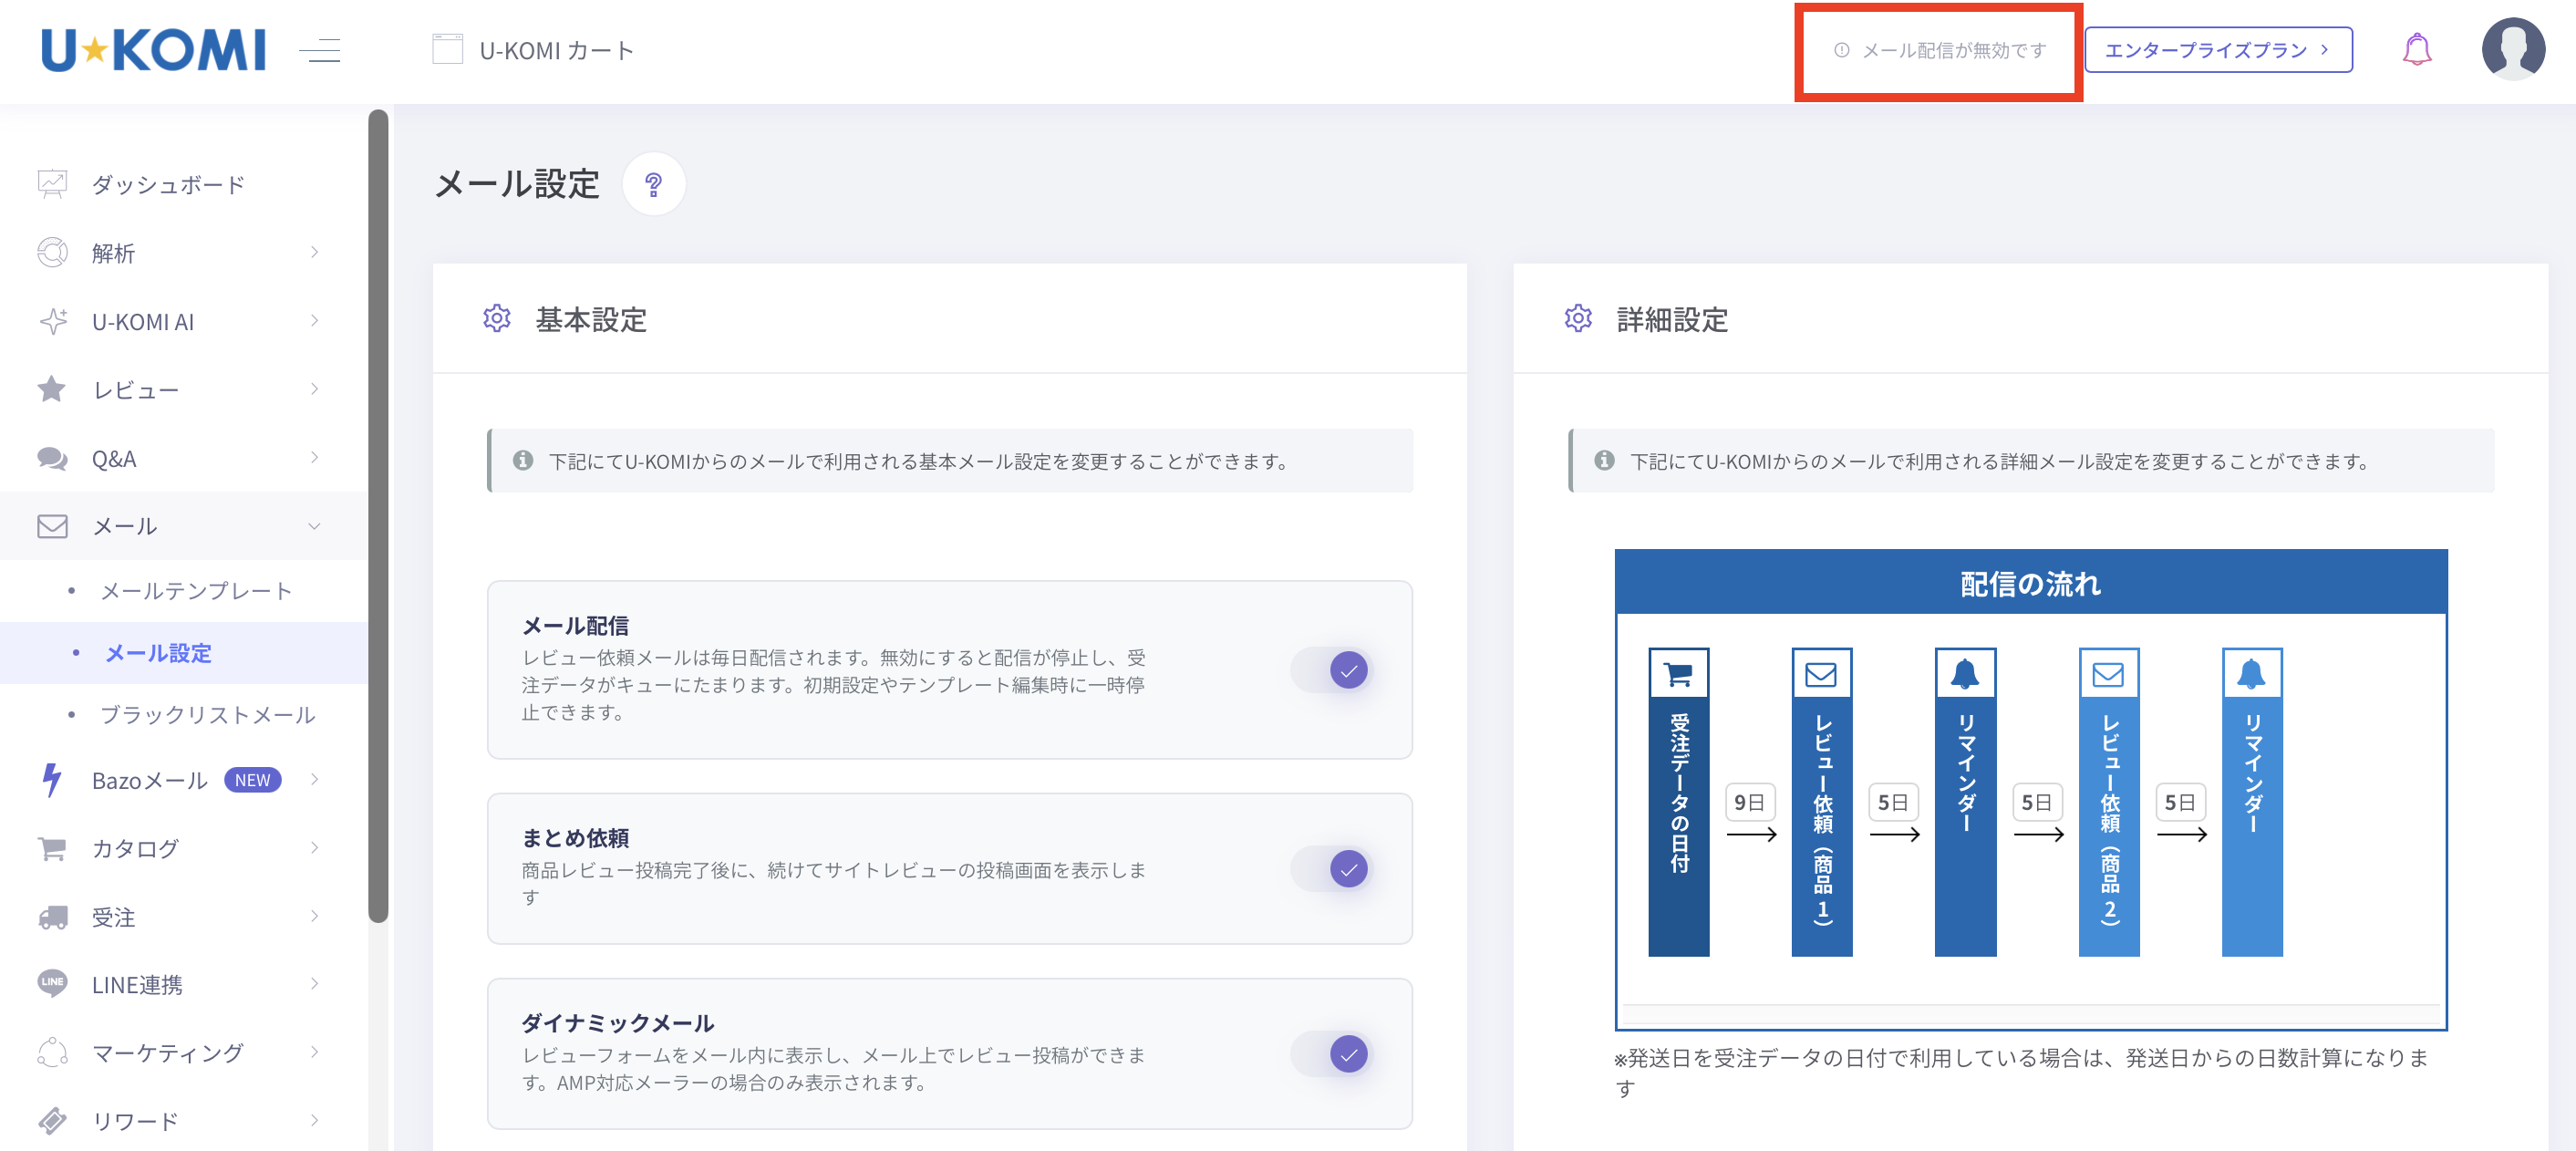Click the エンタープライズプラン button
2576x1151 pixels.
pos(2217,50)
